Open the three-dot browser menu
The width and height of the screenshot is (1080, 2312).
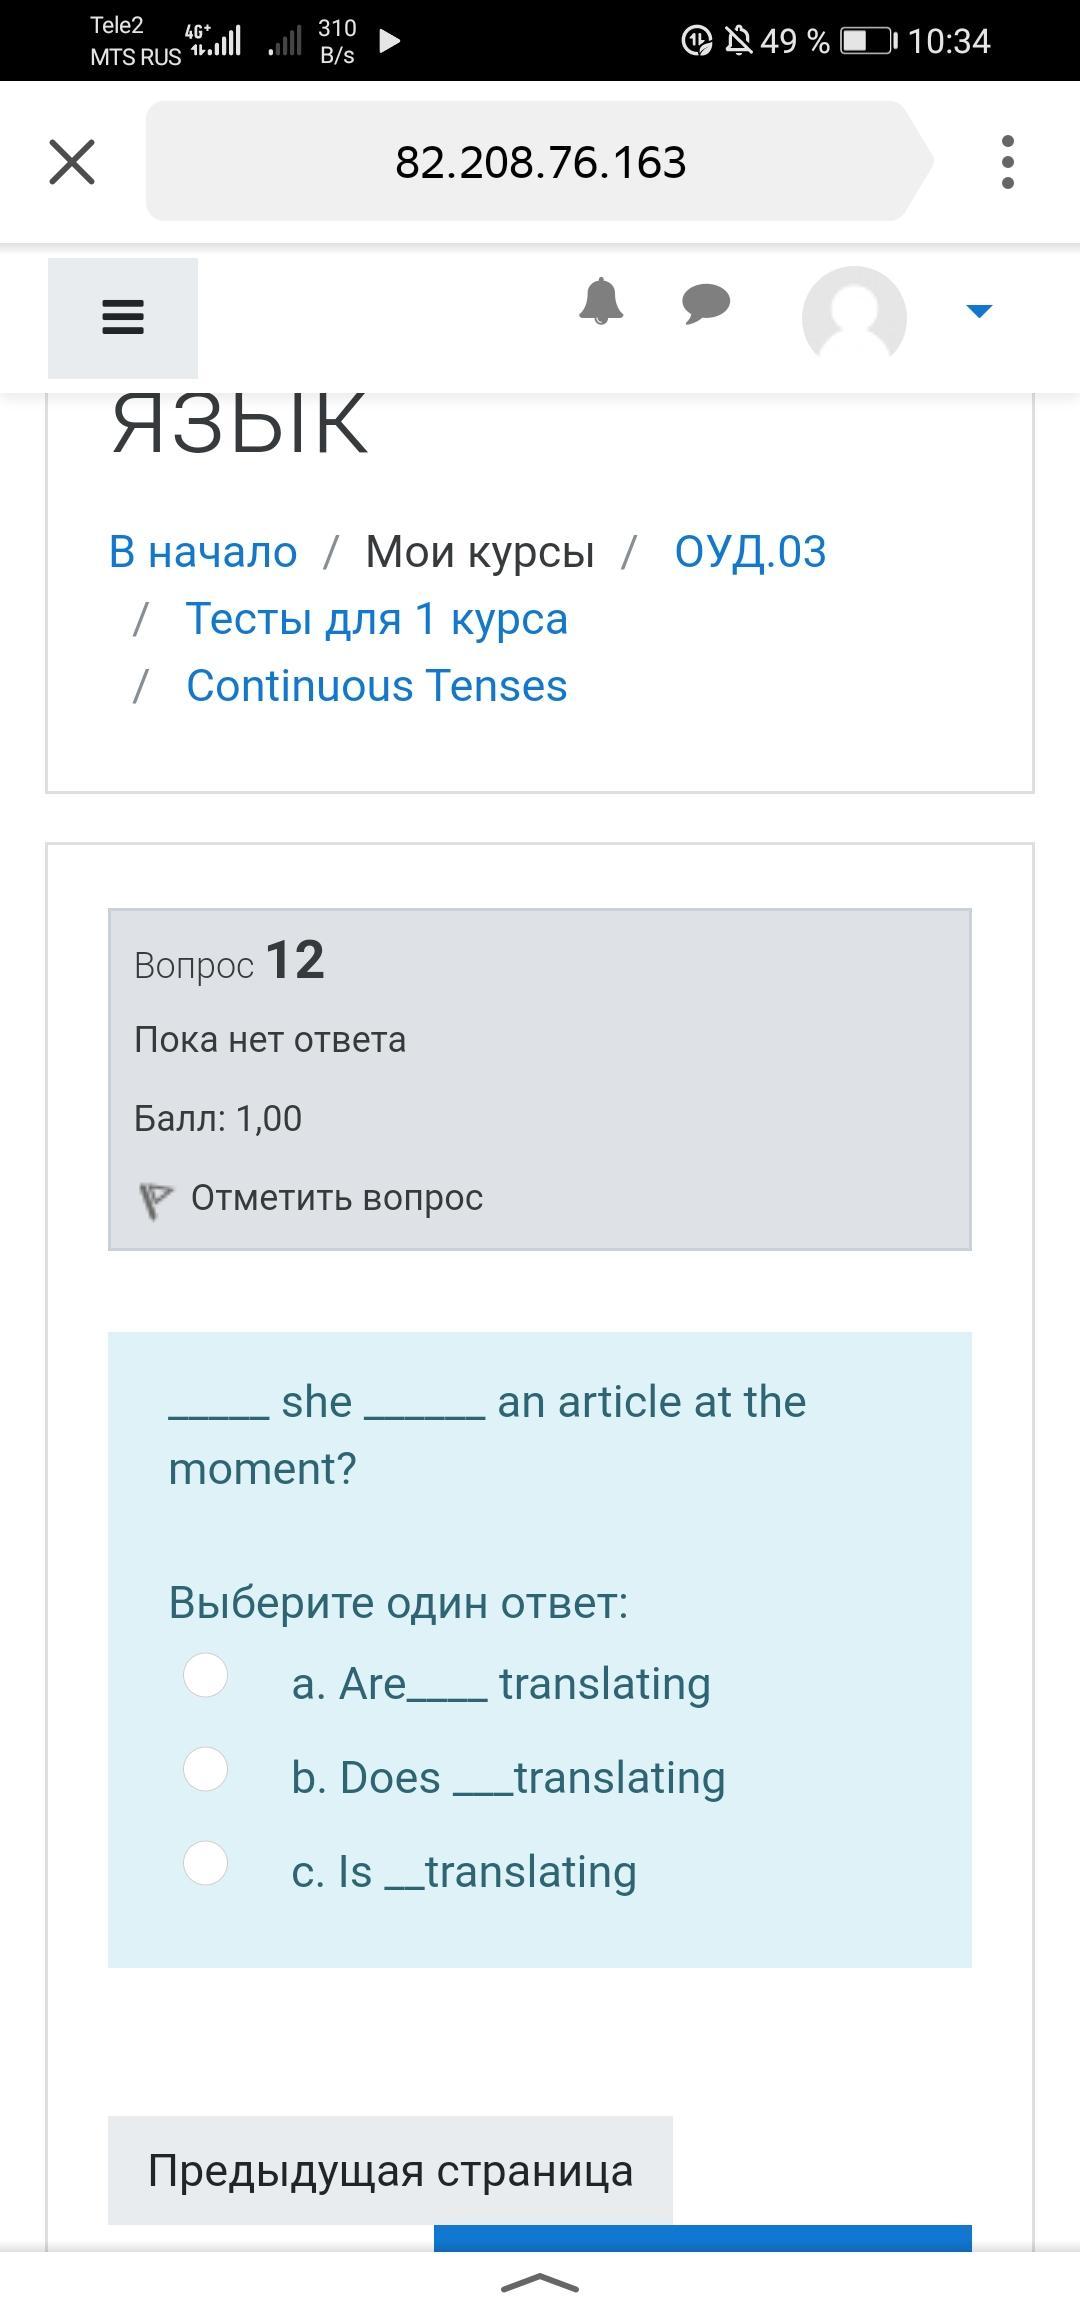coord(1007,162)
